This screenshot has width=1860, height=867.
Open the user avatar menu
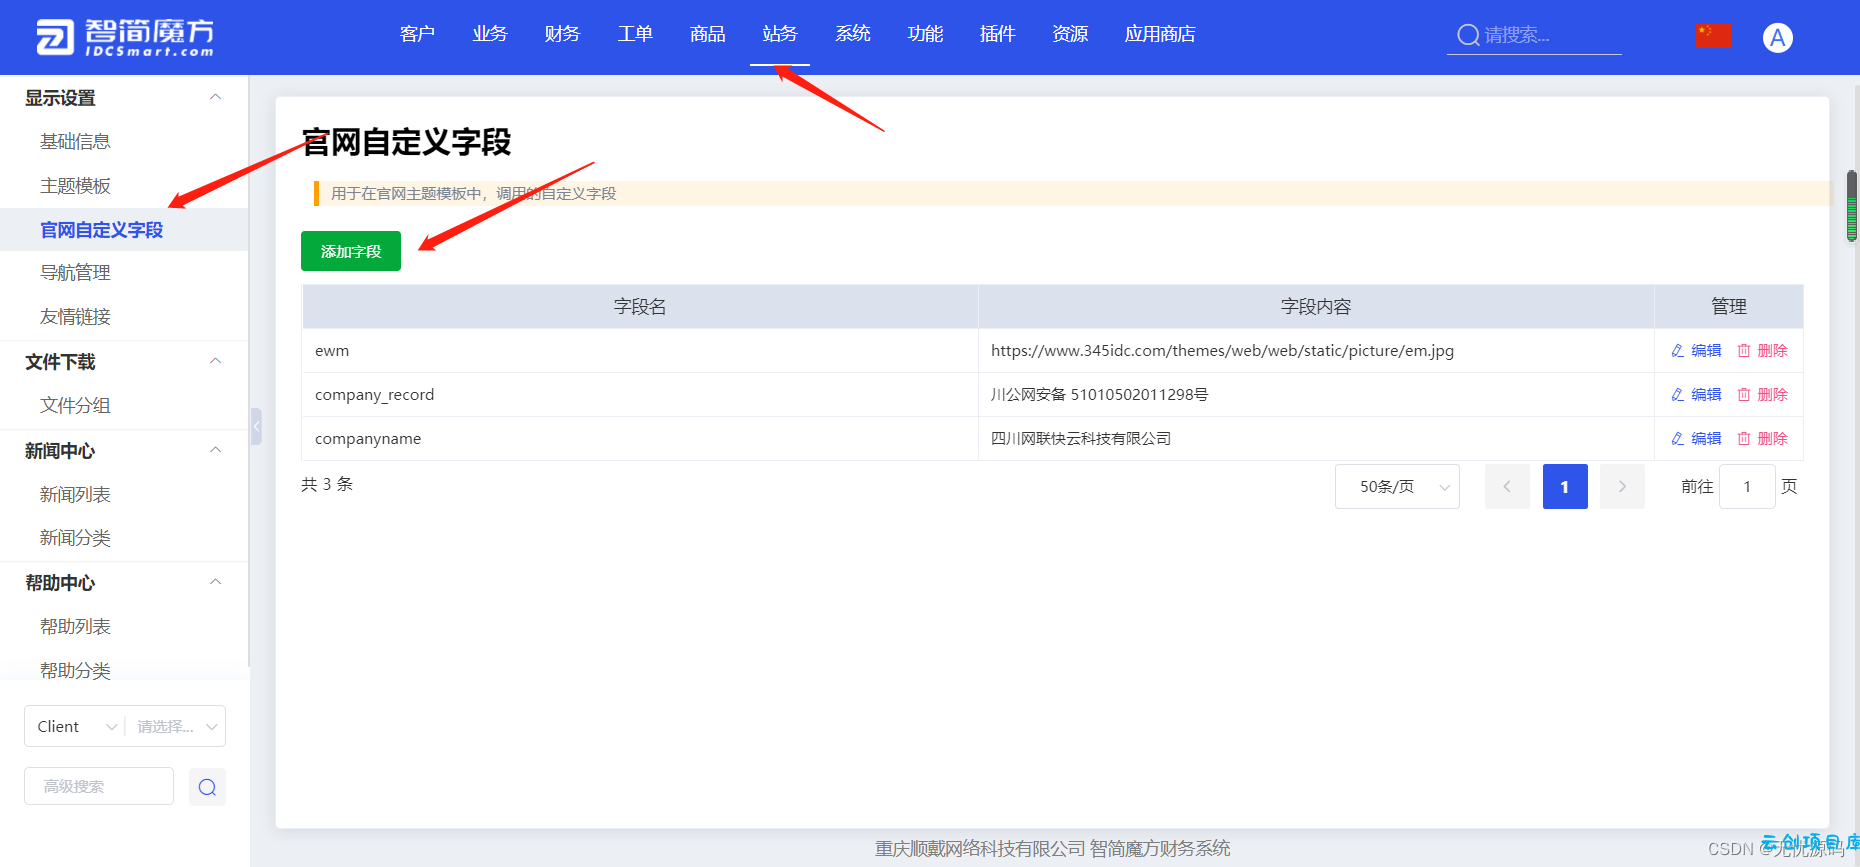1777,38
